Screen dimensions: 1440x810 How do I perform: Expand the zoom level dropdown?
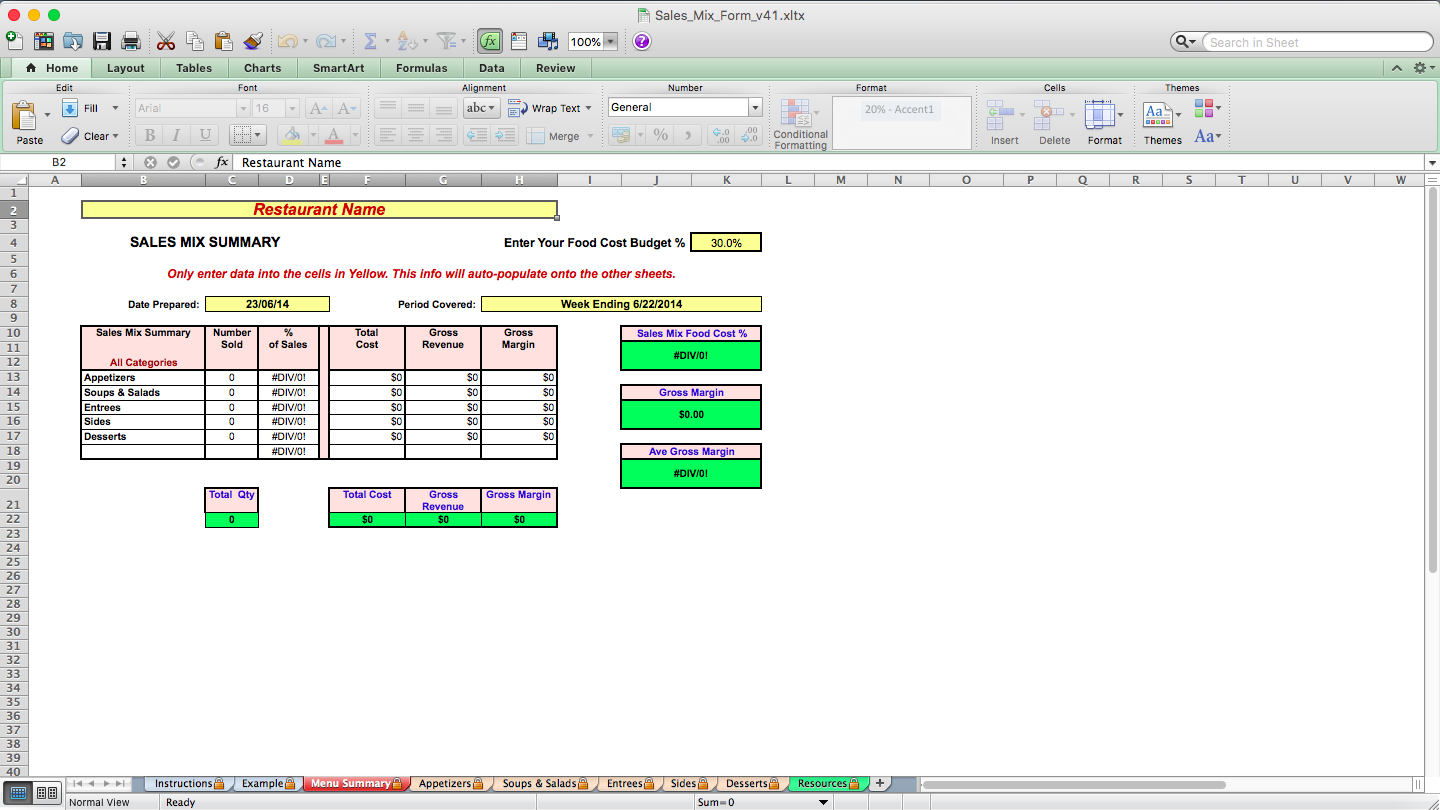coord(608,41)
